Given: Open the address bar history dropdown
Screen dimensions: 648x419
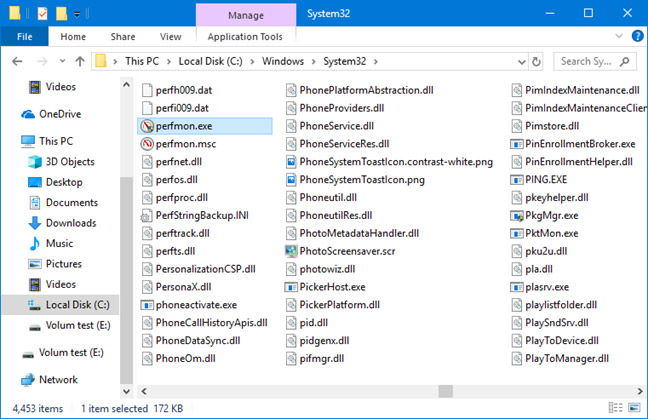Looking at the screenshot, I should pos(522,62).
